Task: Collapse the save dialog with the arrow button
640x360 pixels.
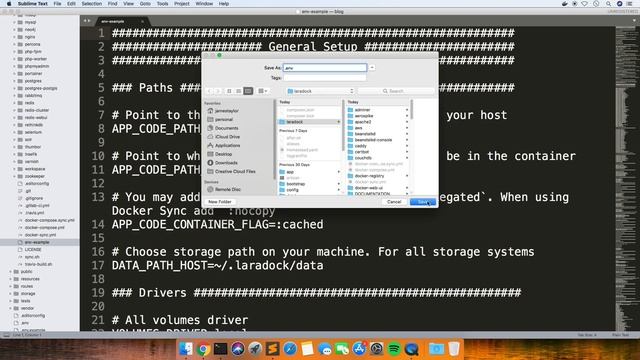Action: coord(372,68)
